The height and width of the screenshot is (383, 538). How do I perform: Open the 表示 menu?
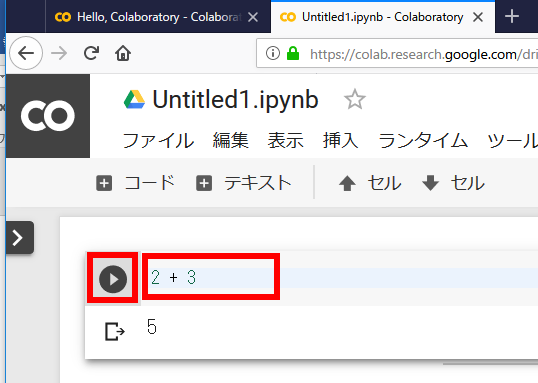285,141
